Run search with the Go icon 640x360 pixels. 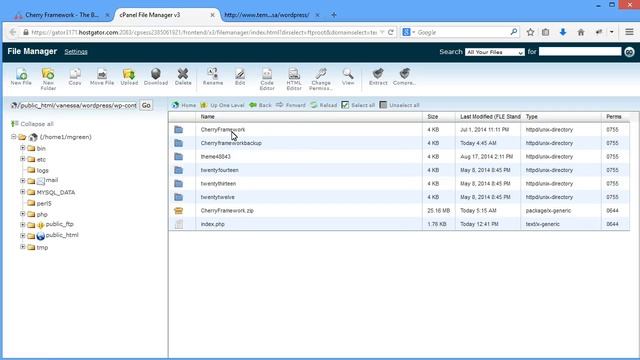point(629,52)
